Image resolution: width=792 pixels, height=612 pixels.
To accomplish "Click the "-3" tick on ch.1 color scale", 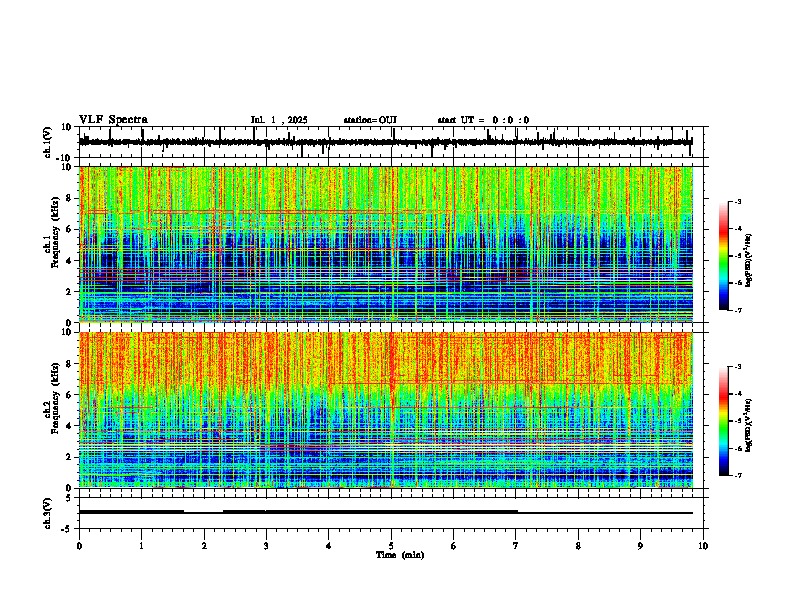I will pyautogui.click(x=737, y=201).
